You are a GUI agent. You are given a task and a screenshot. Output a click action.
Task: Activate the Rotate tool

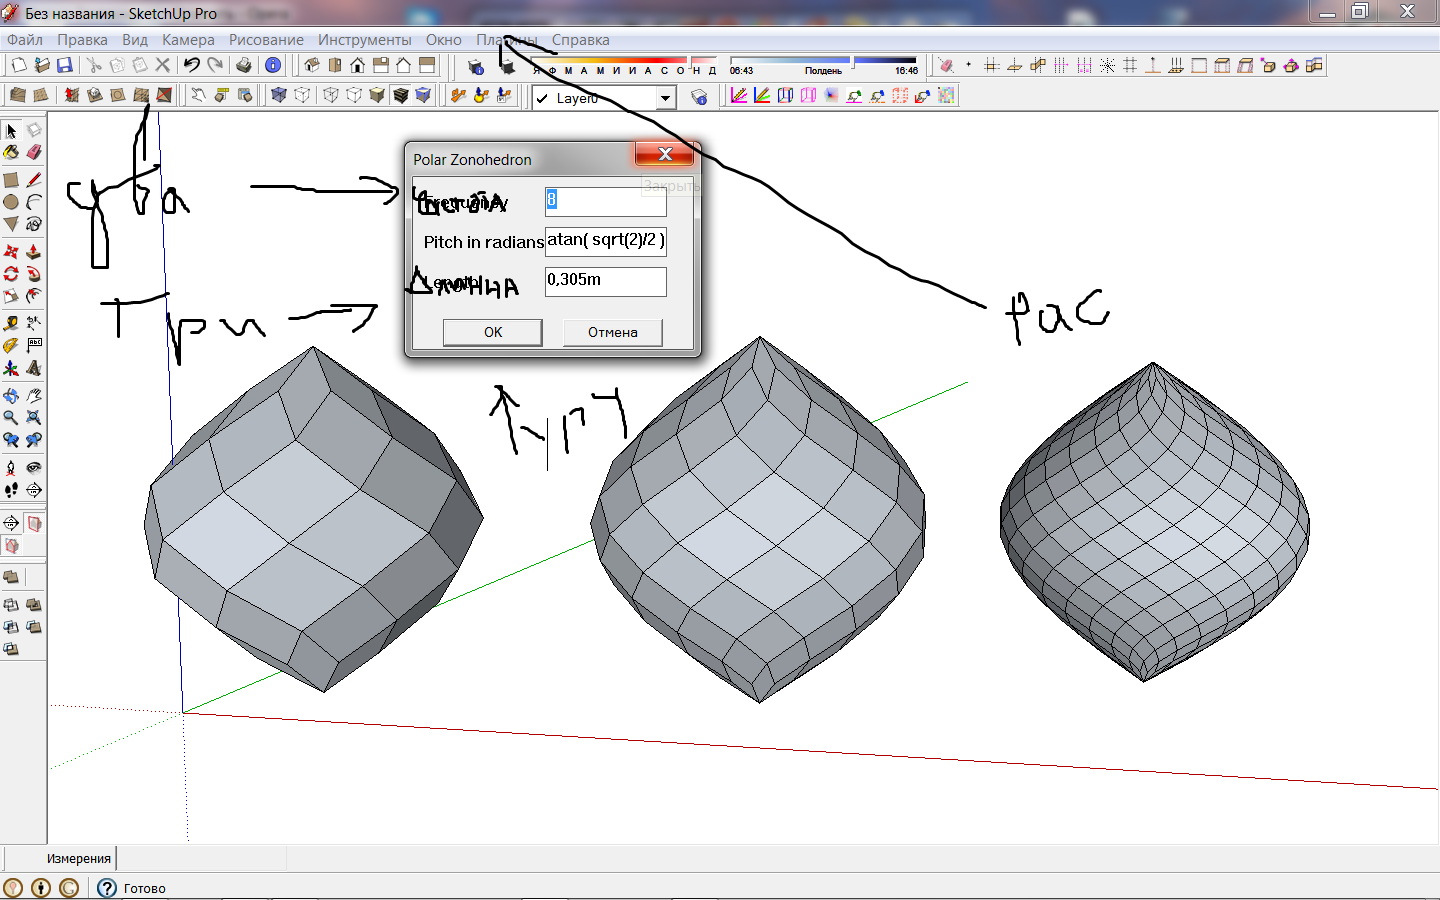[11, 274]
